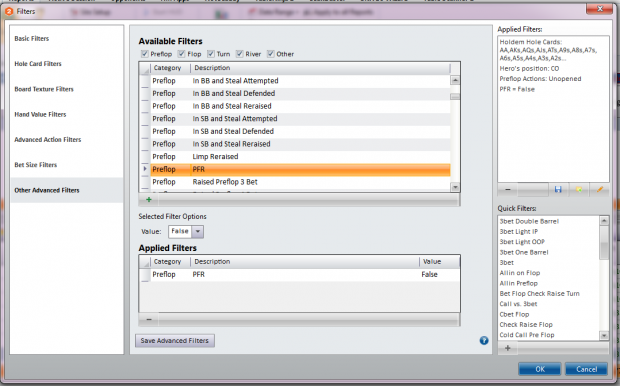
Task: Click the OK button
Action: 540,369
